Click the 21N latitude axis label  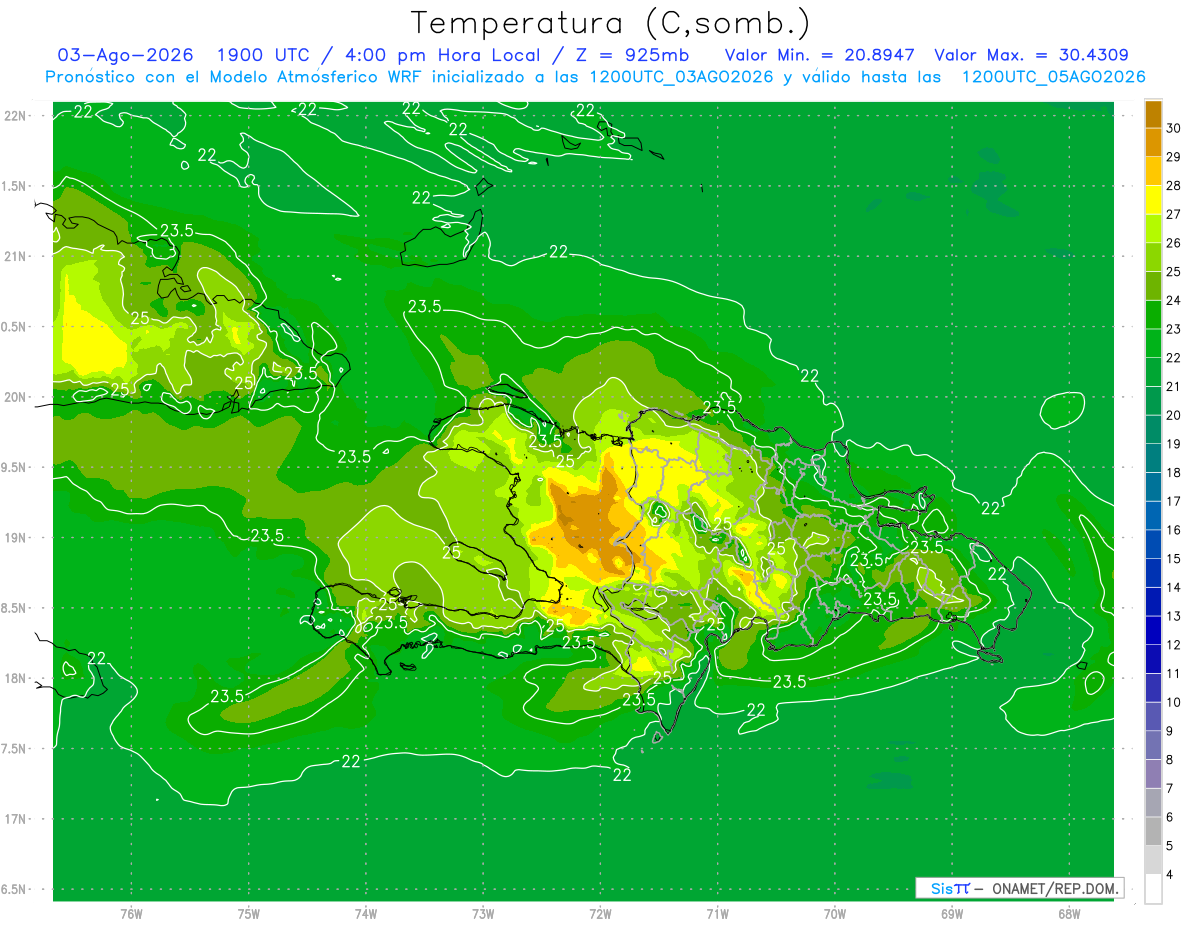[14, 256]
